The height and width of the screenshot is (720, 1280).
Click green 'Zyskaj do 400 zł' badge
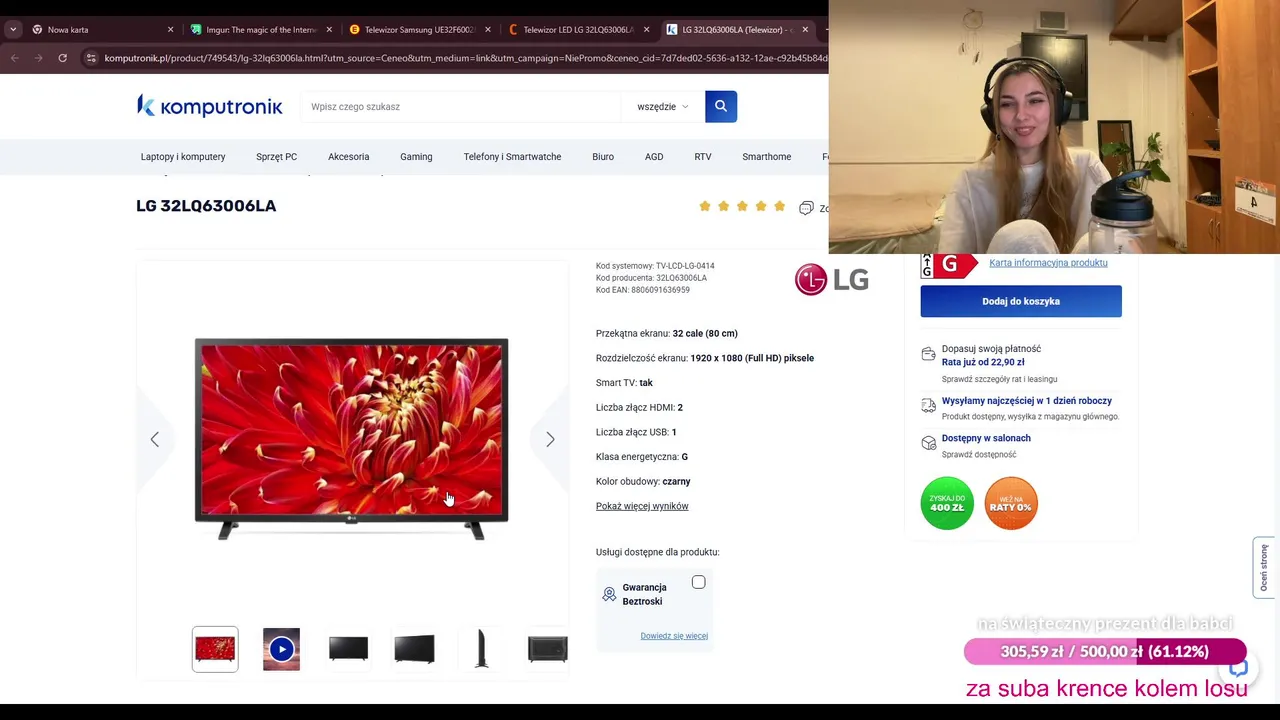pyautogui.click(x=947, y=503)
